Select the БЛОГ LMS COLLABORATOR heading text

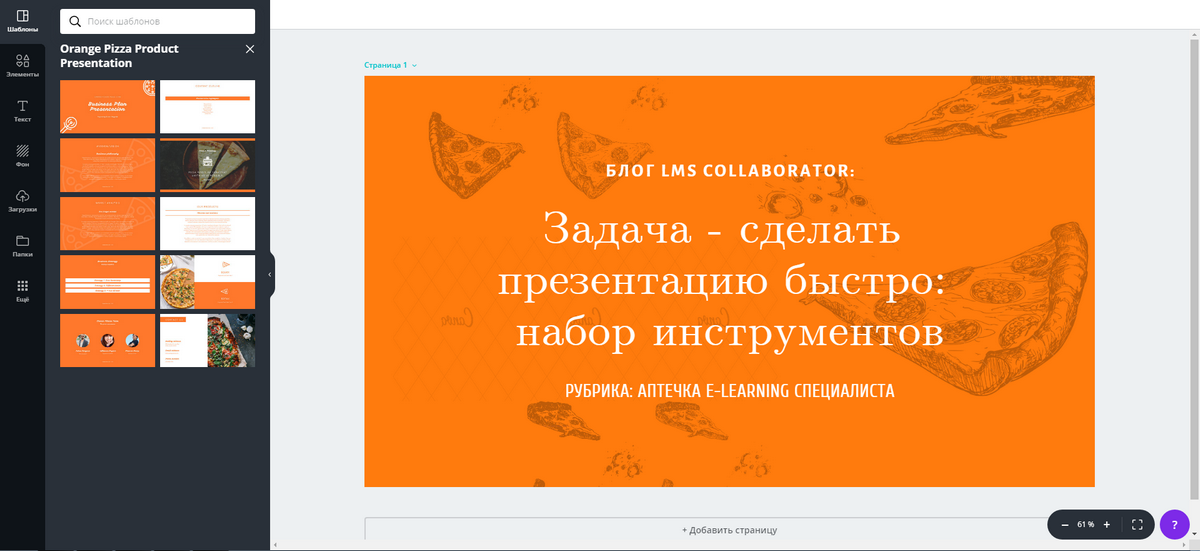click(730, 171)
